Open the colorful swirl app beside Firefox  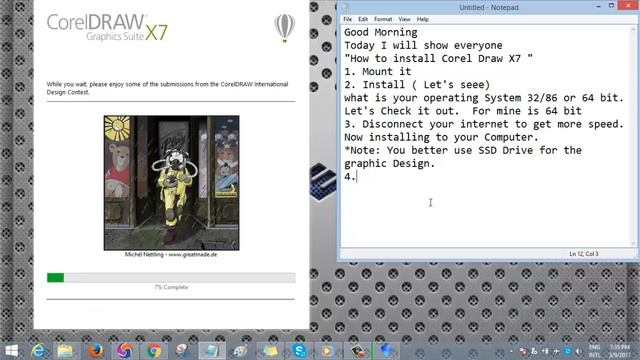pyautogui.click(x=125, y=351)
